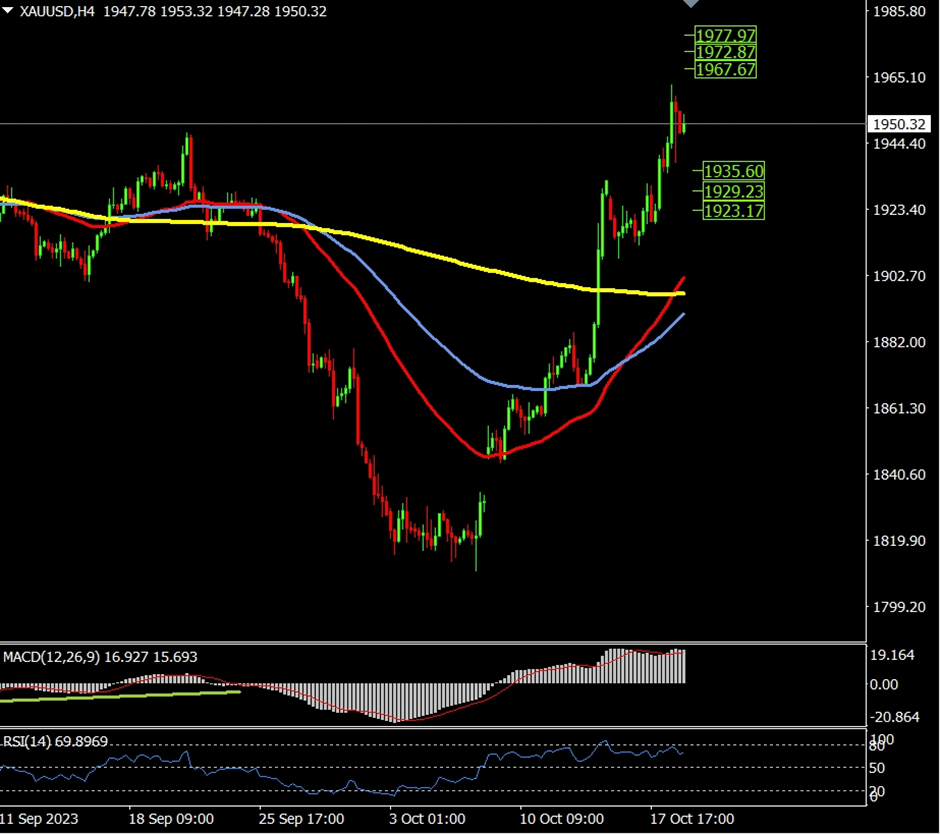Click the 1935.60 support level label
Viewport: 940px width, 834px height.
[x=733, y=171]
